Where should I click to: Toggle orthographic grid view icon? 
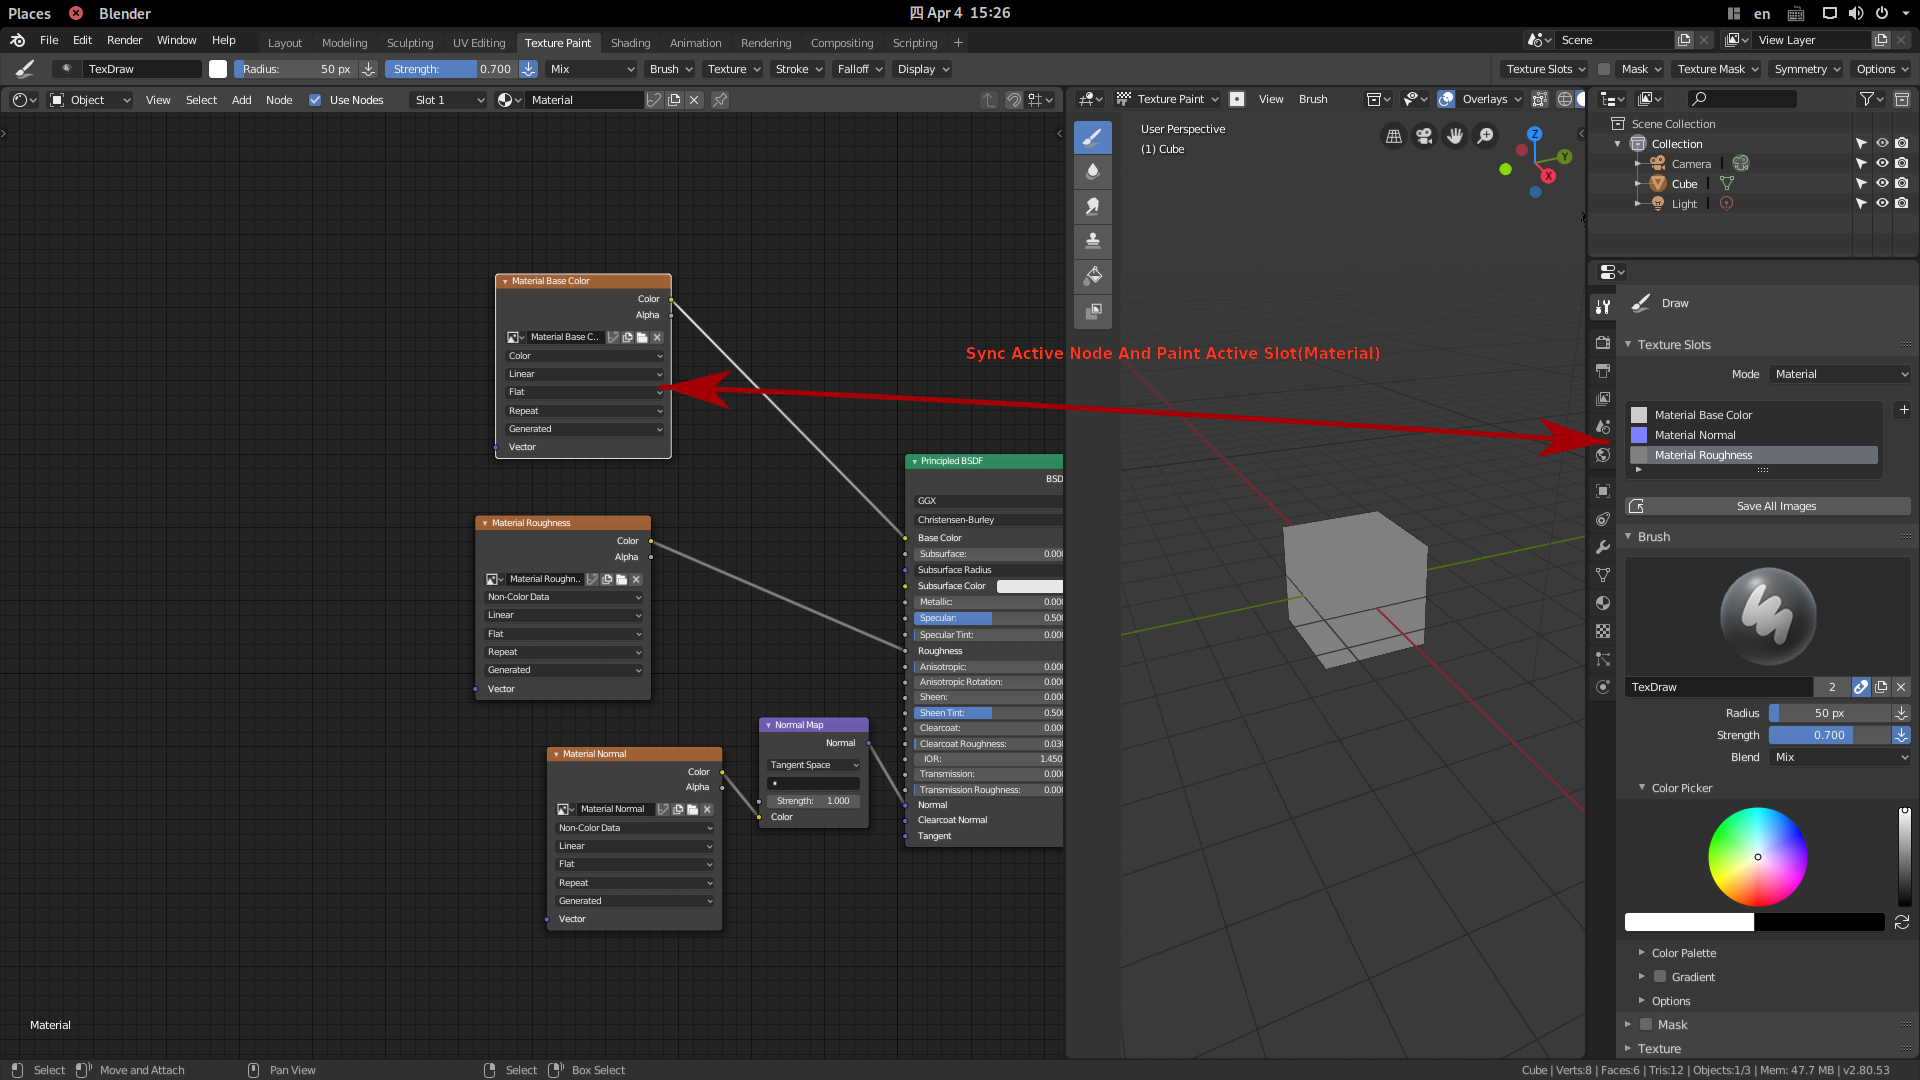[1393, 136]
